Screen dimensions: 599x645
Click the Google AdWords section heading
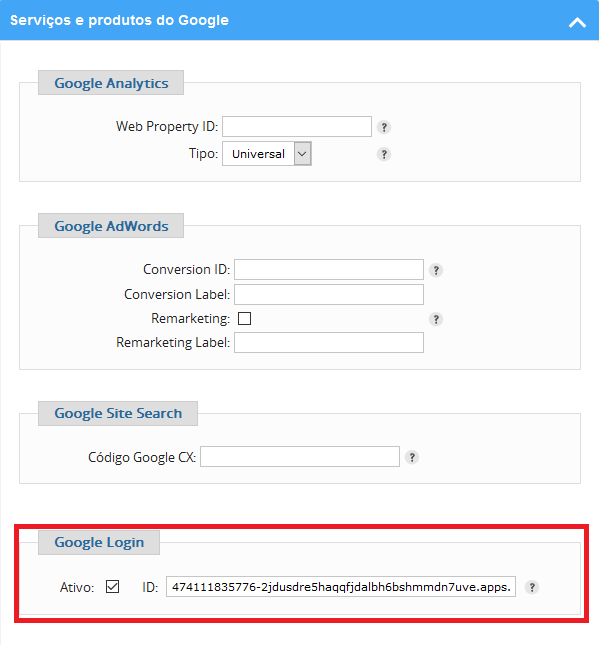pos(111,226)
